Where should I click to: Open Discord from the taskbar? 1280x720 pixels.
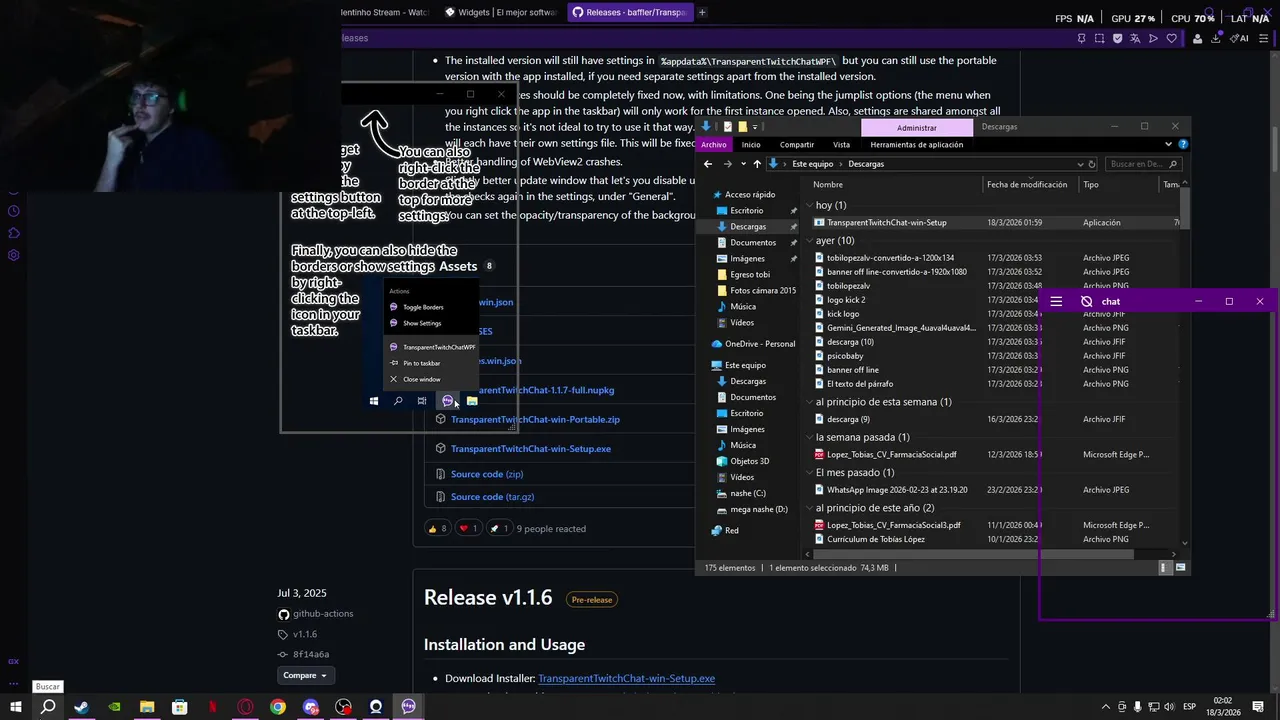[311, 707]
